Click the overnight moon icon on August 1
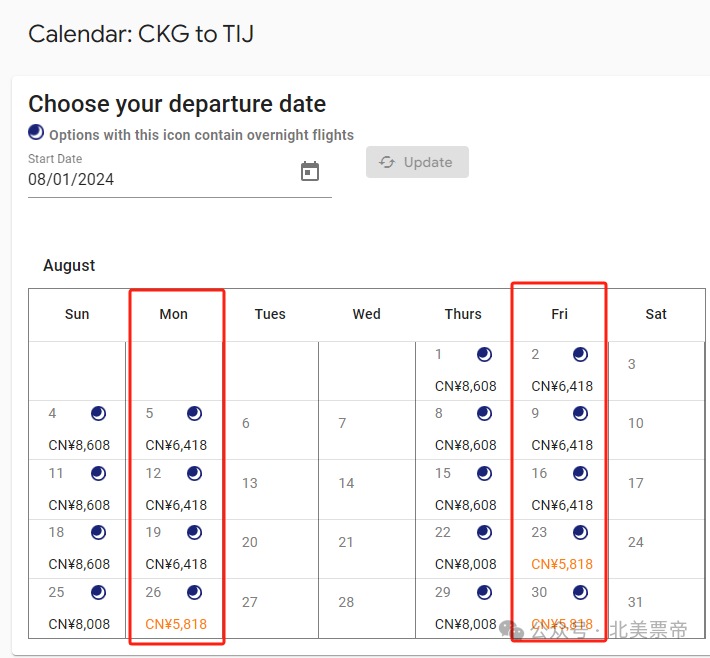The image size is (710, 658). 484,354
